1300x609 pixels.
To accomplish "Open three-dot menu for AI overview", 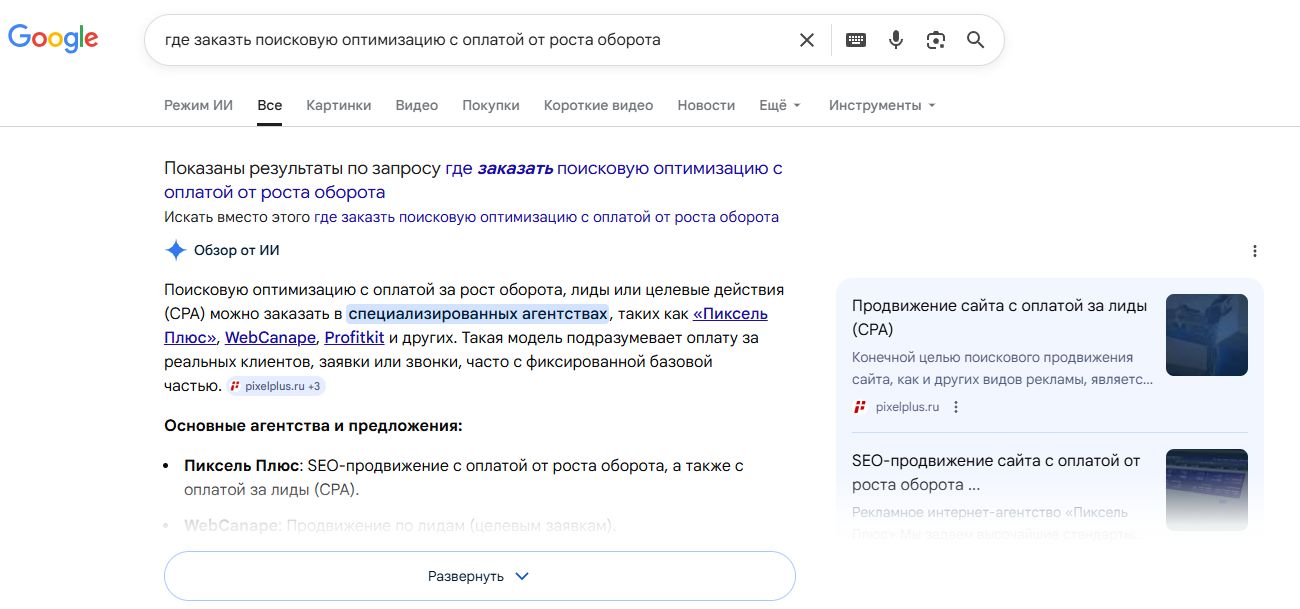I will pyautogui.click(x=1255, y=251).
